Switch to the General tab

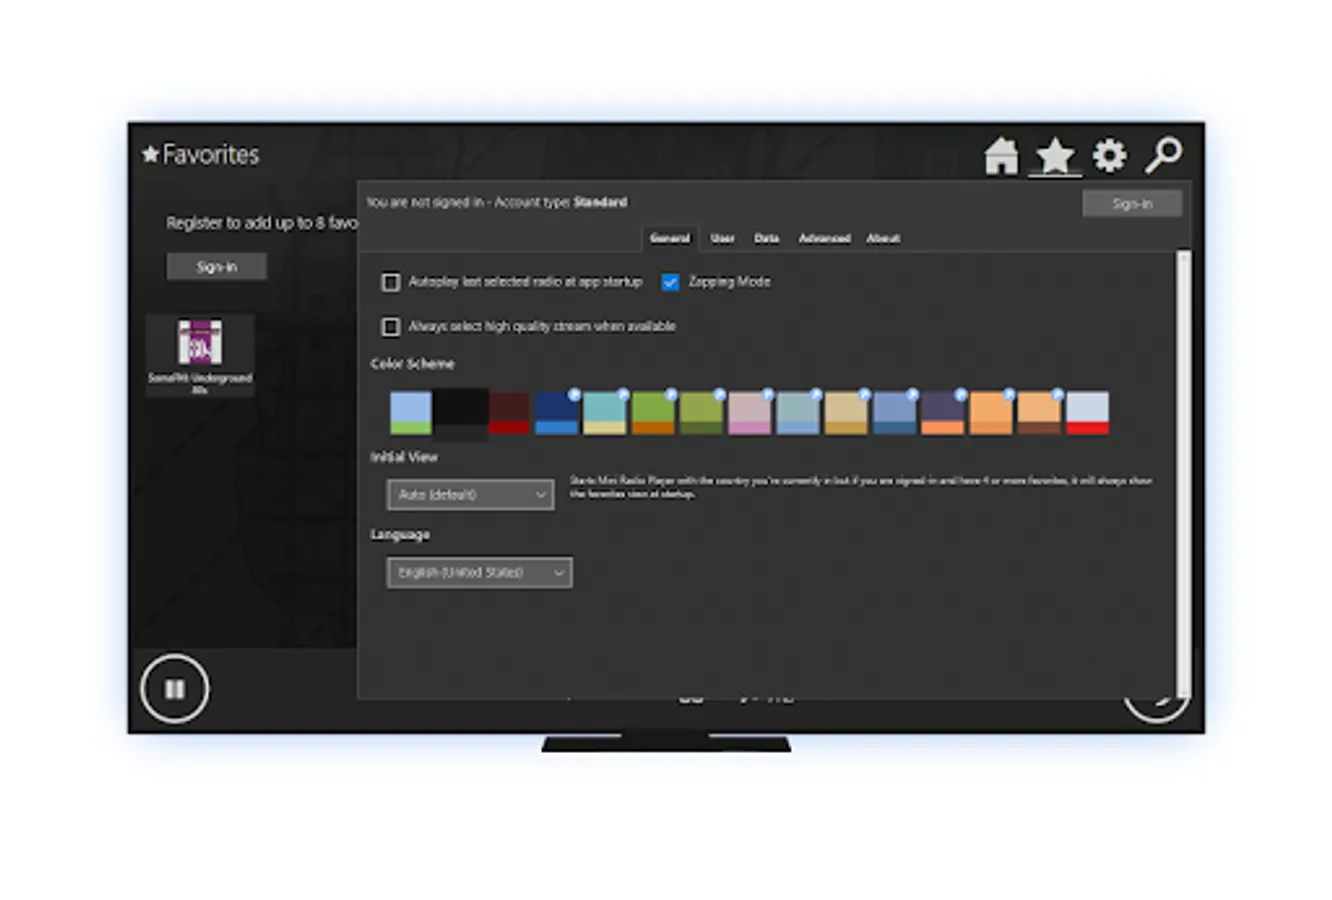[x=669, y=238]
